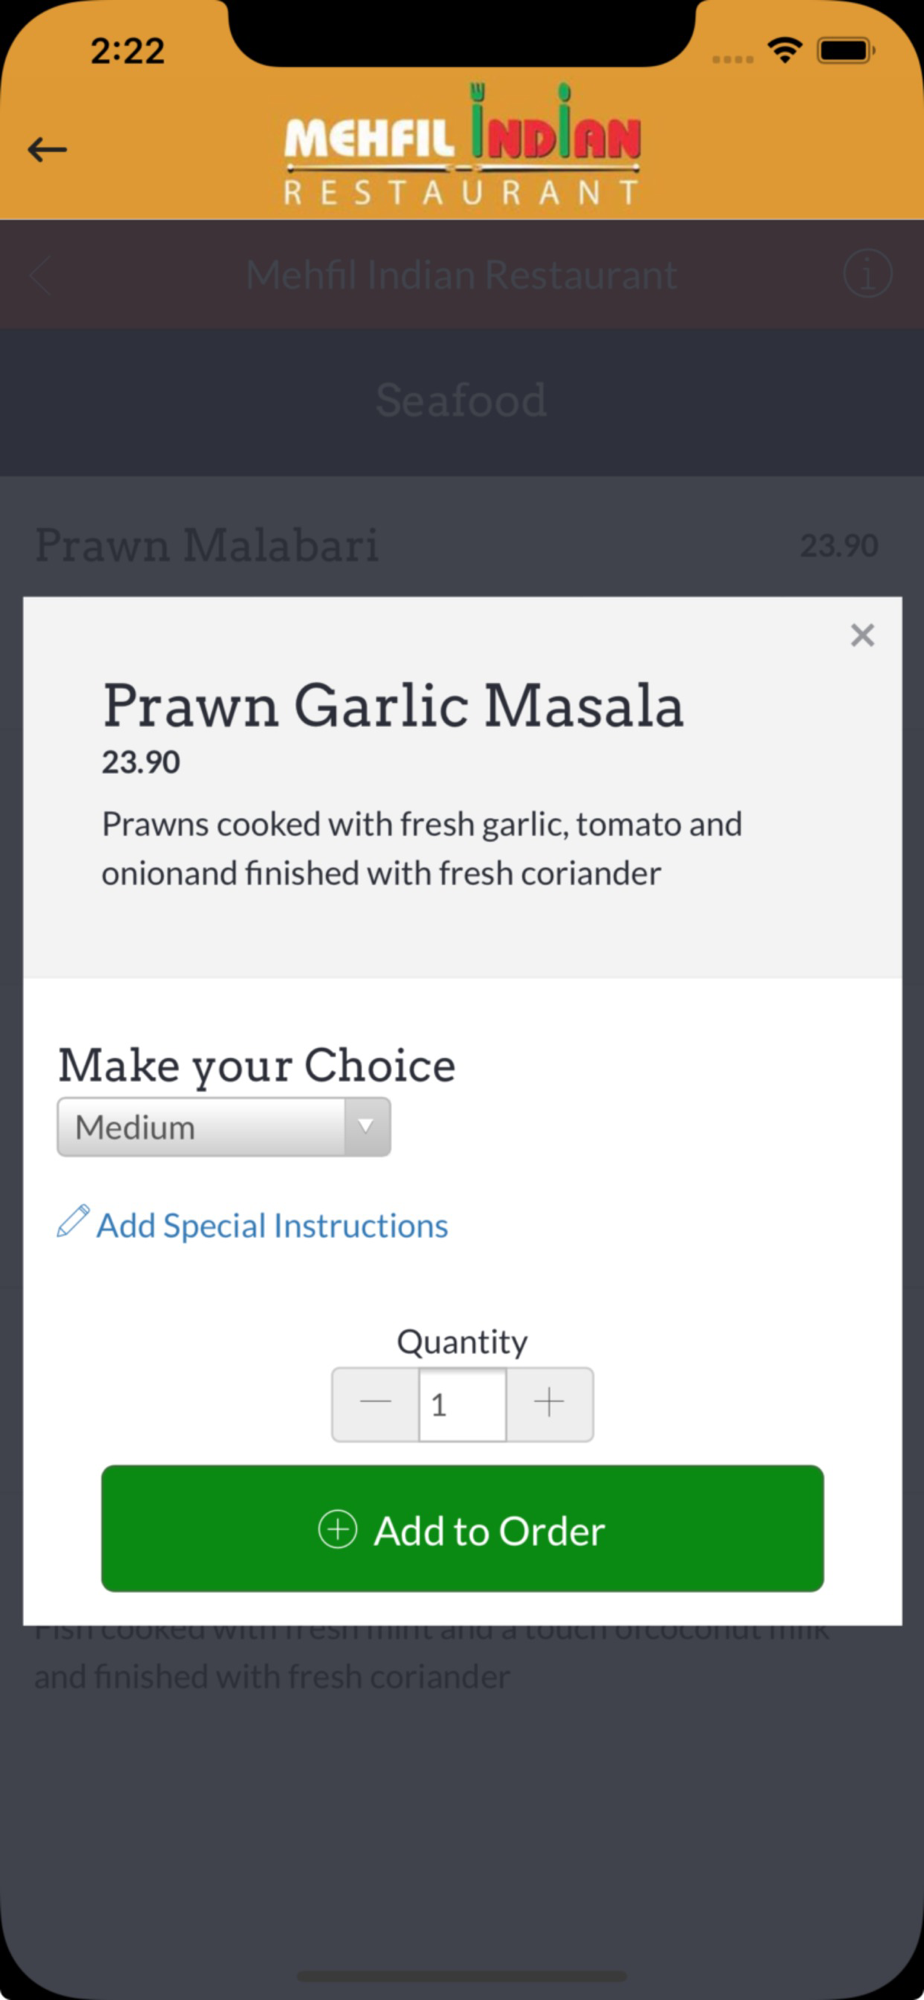Increase quantity with the plus button
The height and width of the screenshot is (2000, 924).
[549, 1404]
